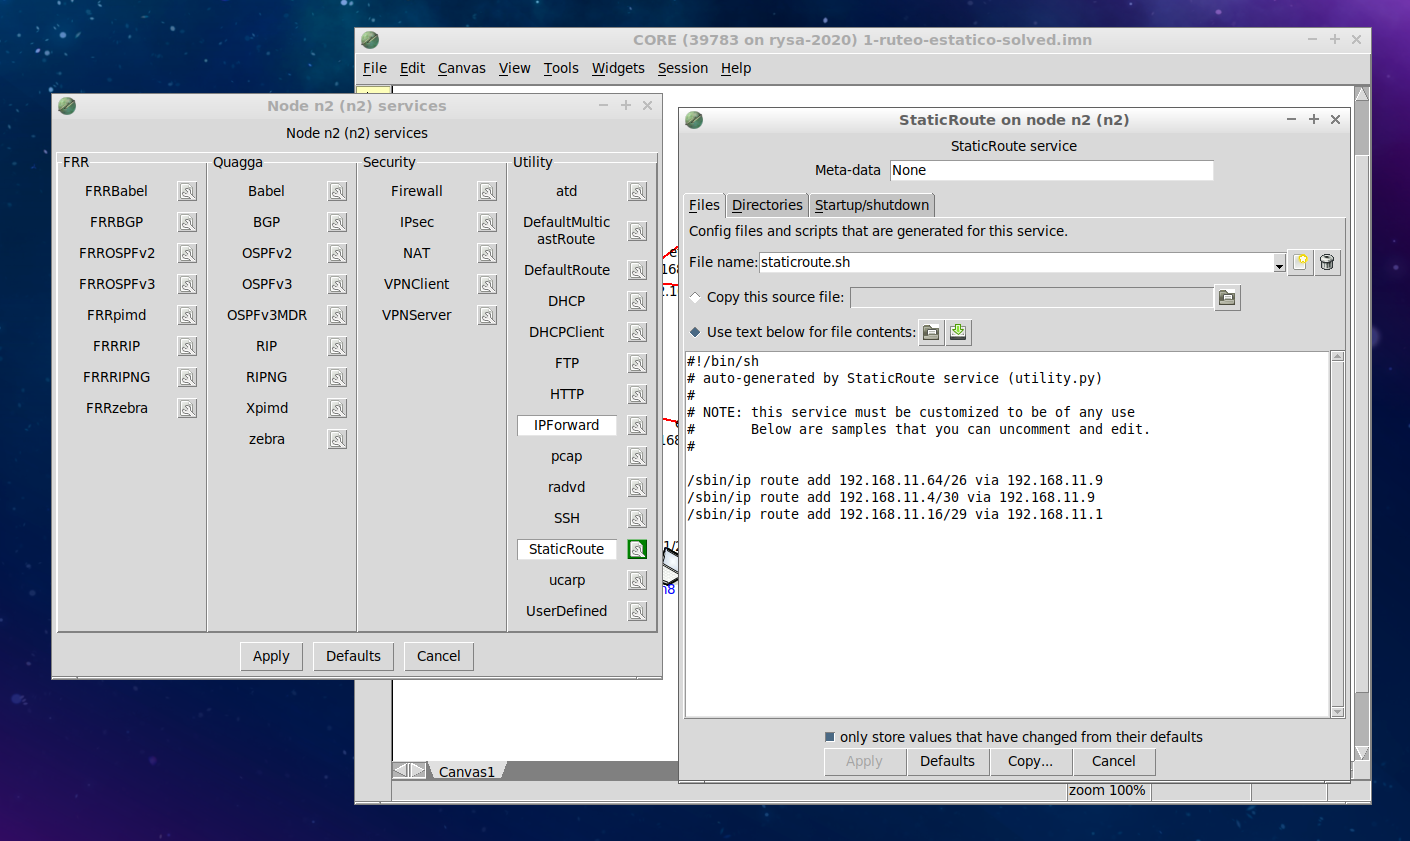The image size is (1410, 841).
Task: Open the Tools menu in CORE window
Action: (561, 68)
